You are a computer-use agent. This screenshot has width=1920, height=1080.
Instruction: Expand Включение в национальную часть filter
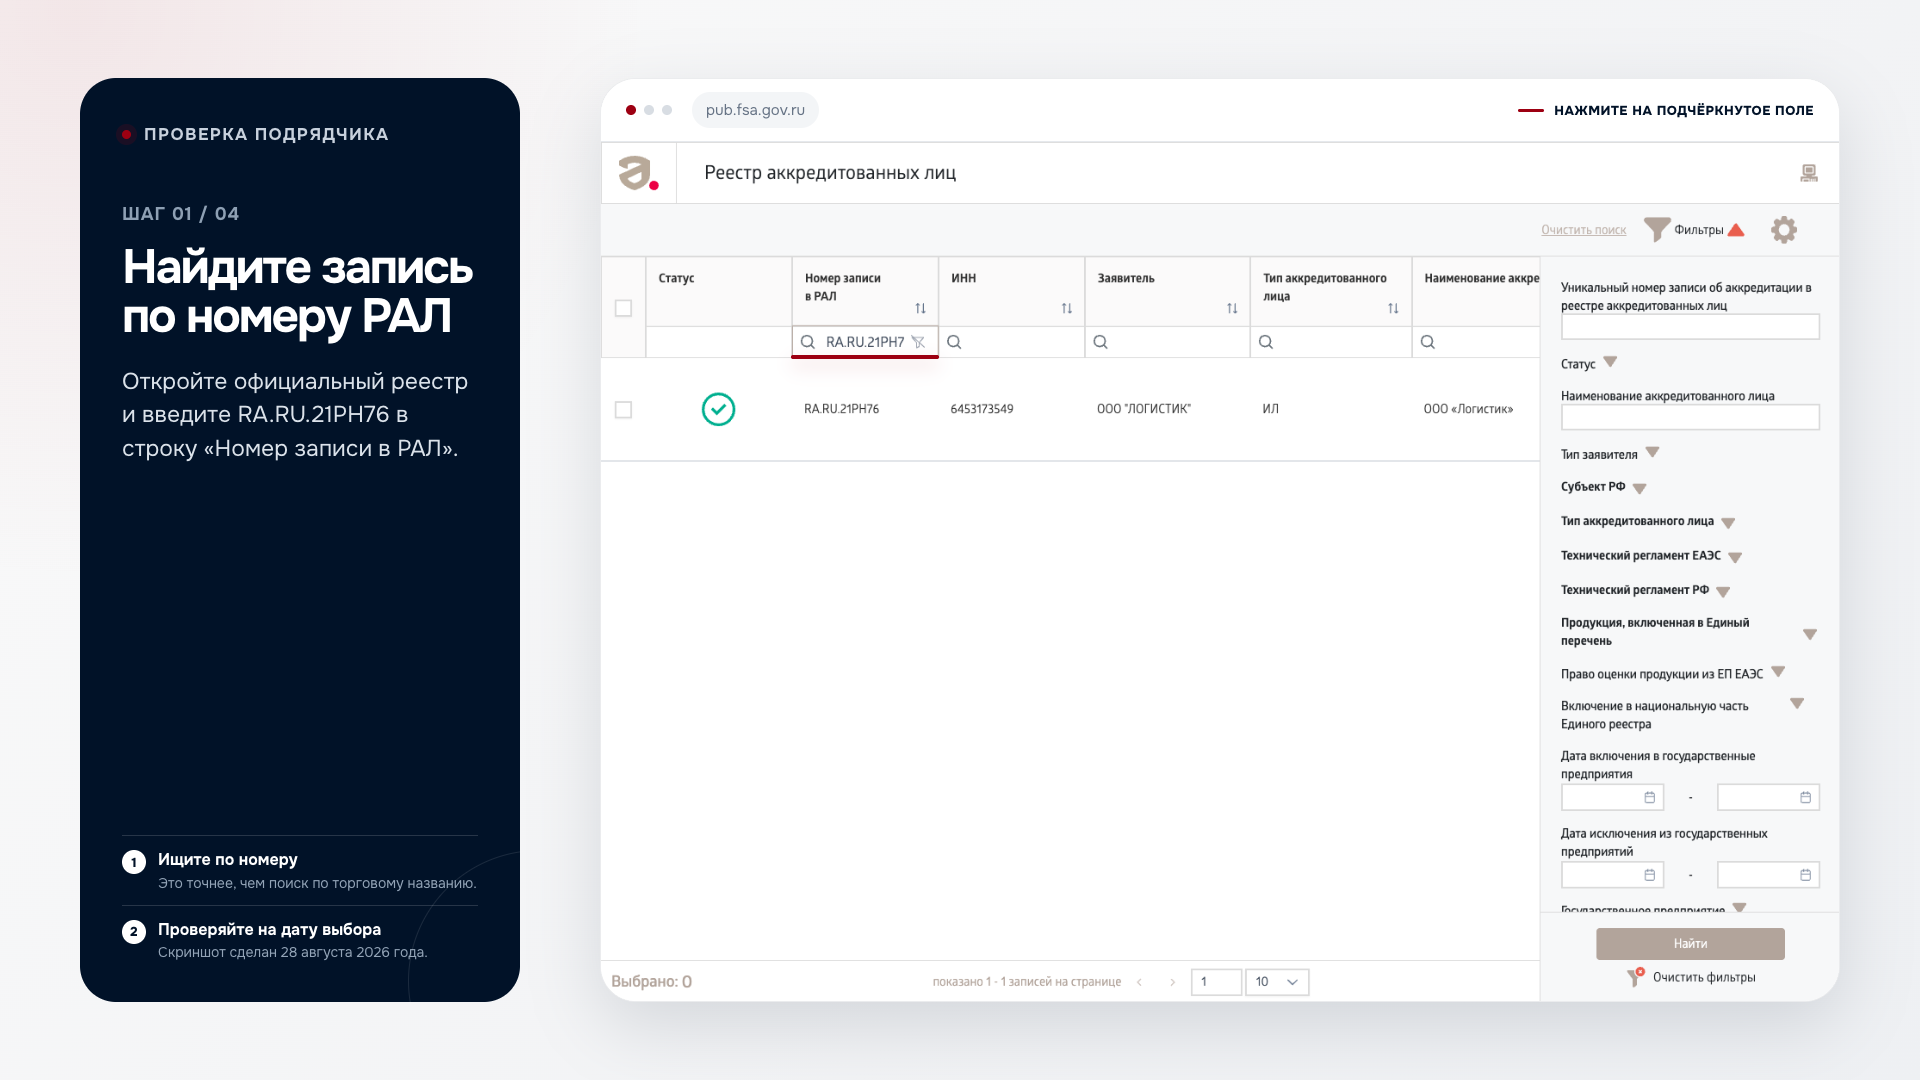(1797, 703)
